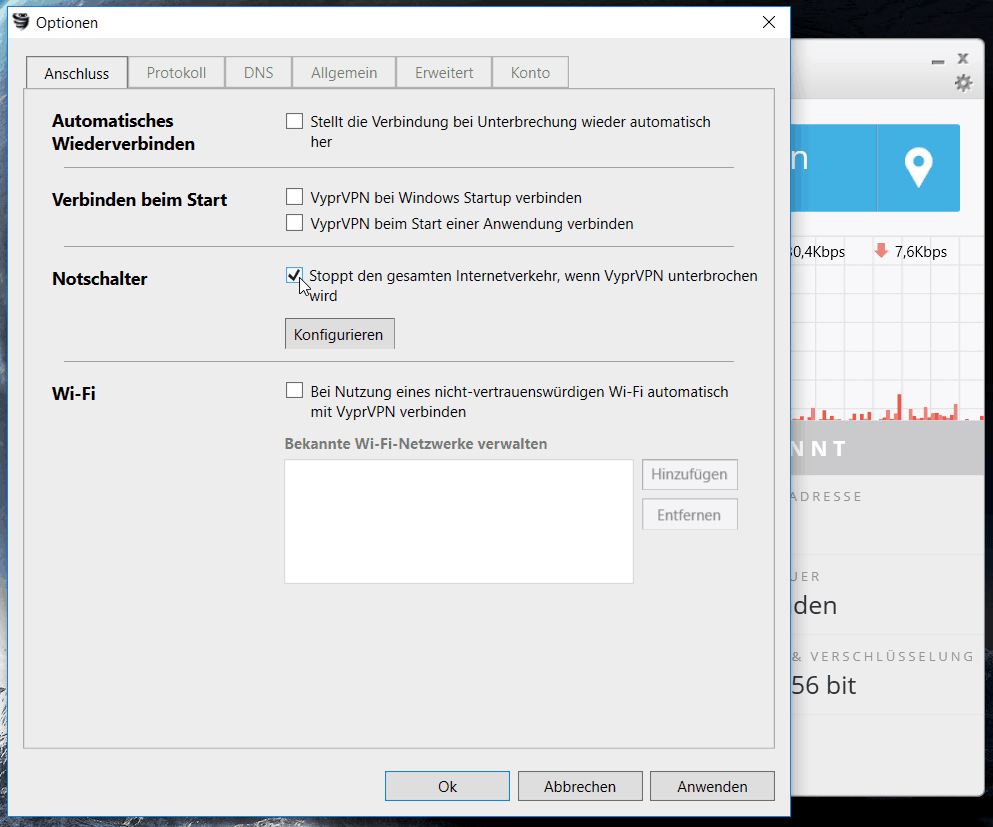The width and height of the screenshot is (993, 827).
Task: Confirm options with the Ok button
Action: 447,786
